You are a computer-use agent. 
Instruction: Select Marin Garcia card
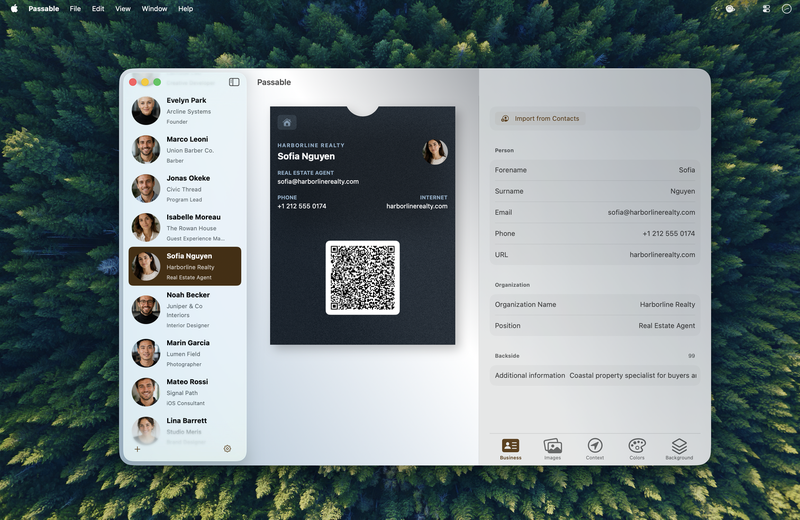(185, 353)
